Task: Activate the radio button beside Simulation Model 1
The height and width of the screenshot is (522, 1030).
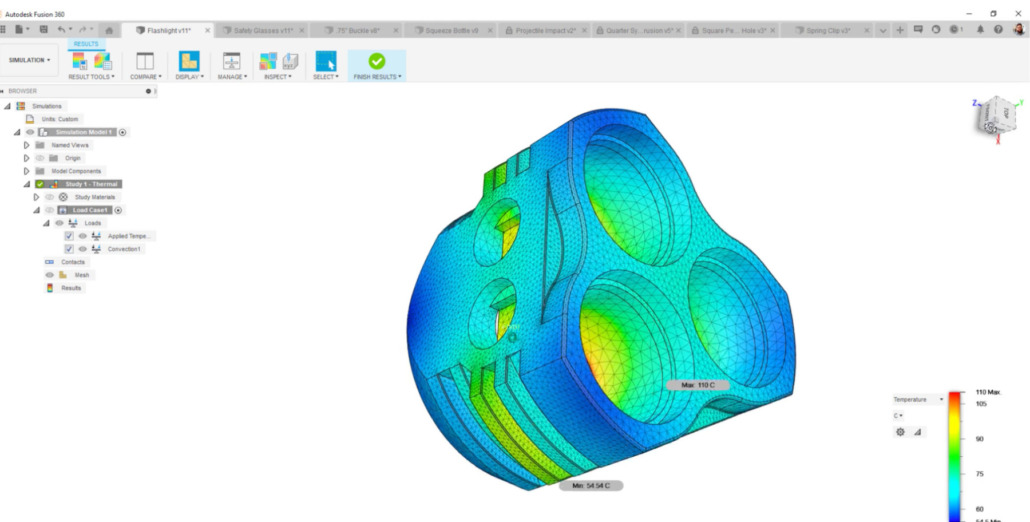Action: (x=123, y=132)
